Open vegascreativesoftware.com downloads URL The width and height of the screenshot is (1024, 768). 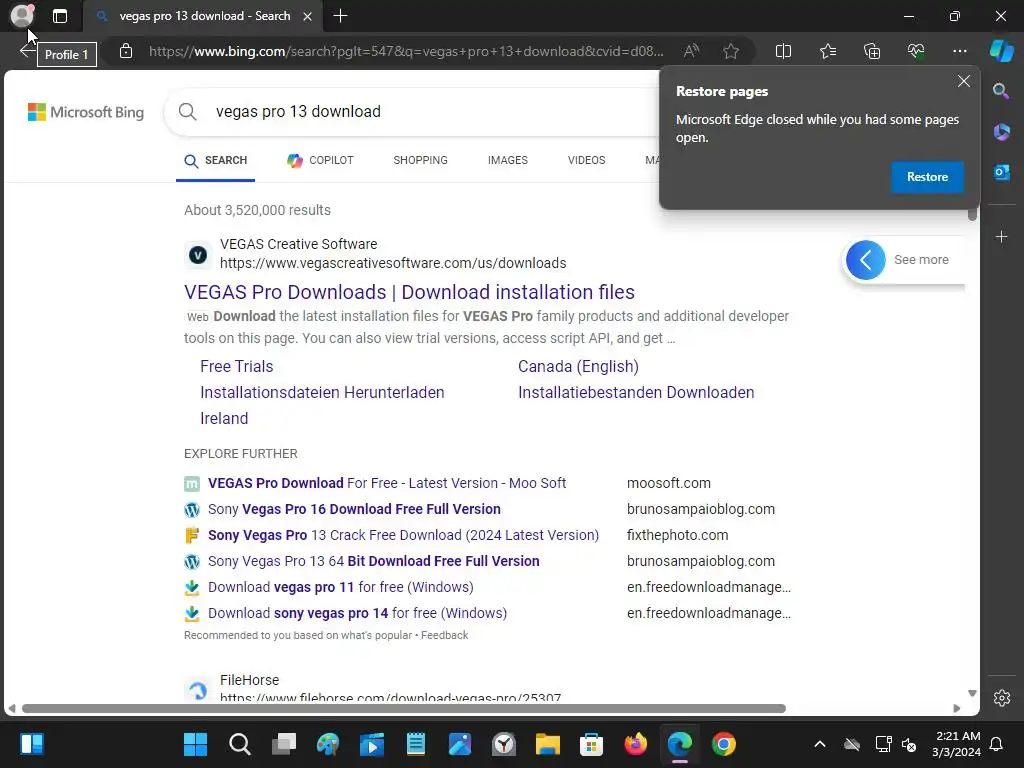click(393, 263)
